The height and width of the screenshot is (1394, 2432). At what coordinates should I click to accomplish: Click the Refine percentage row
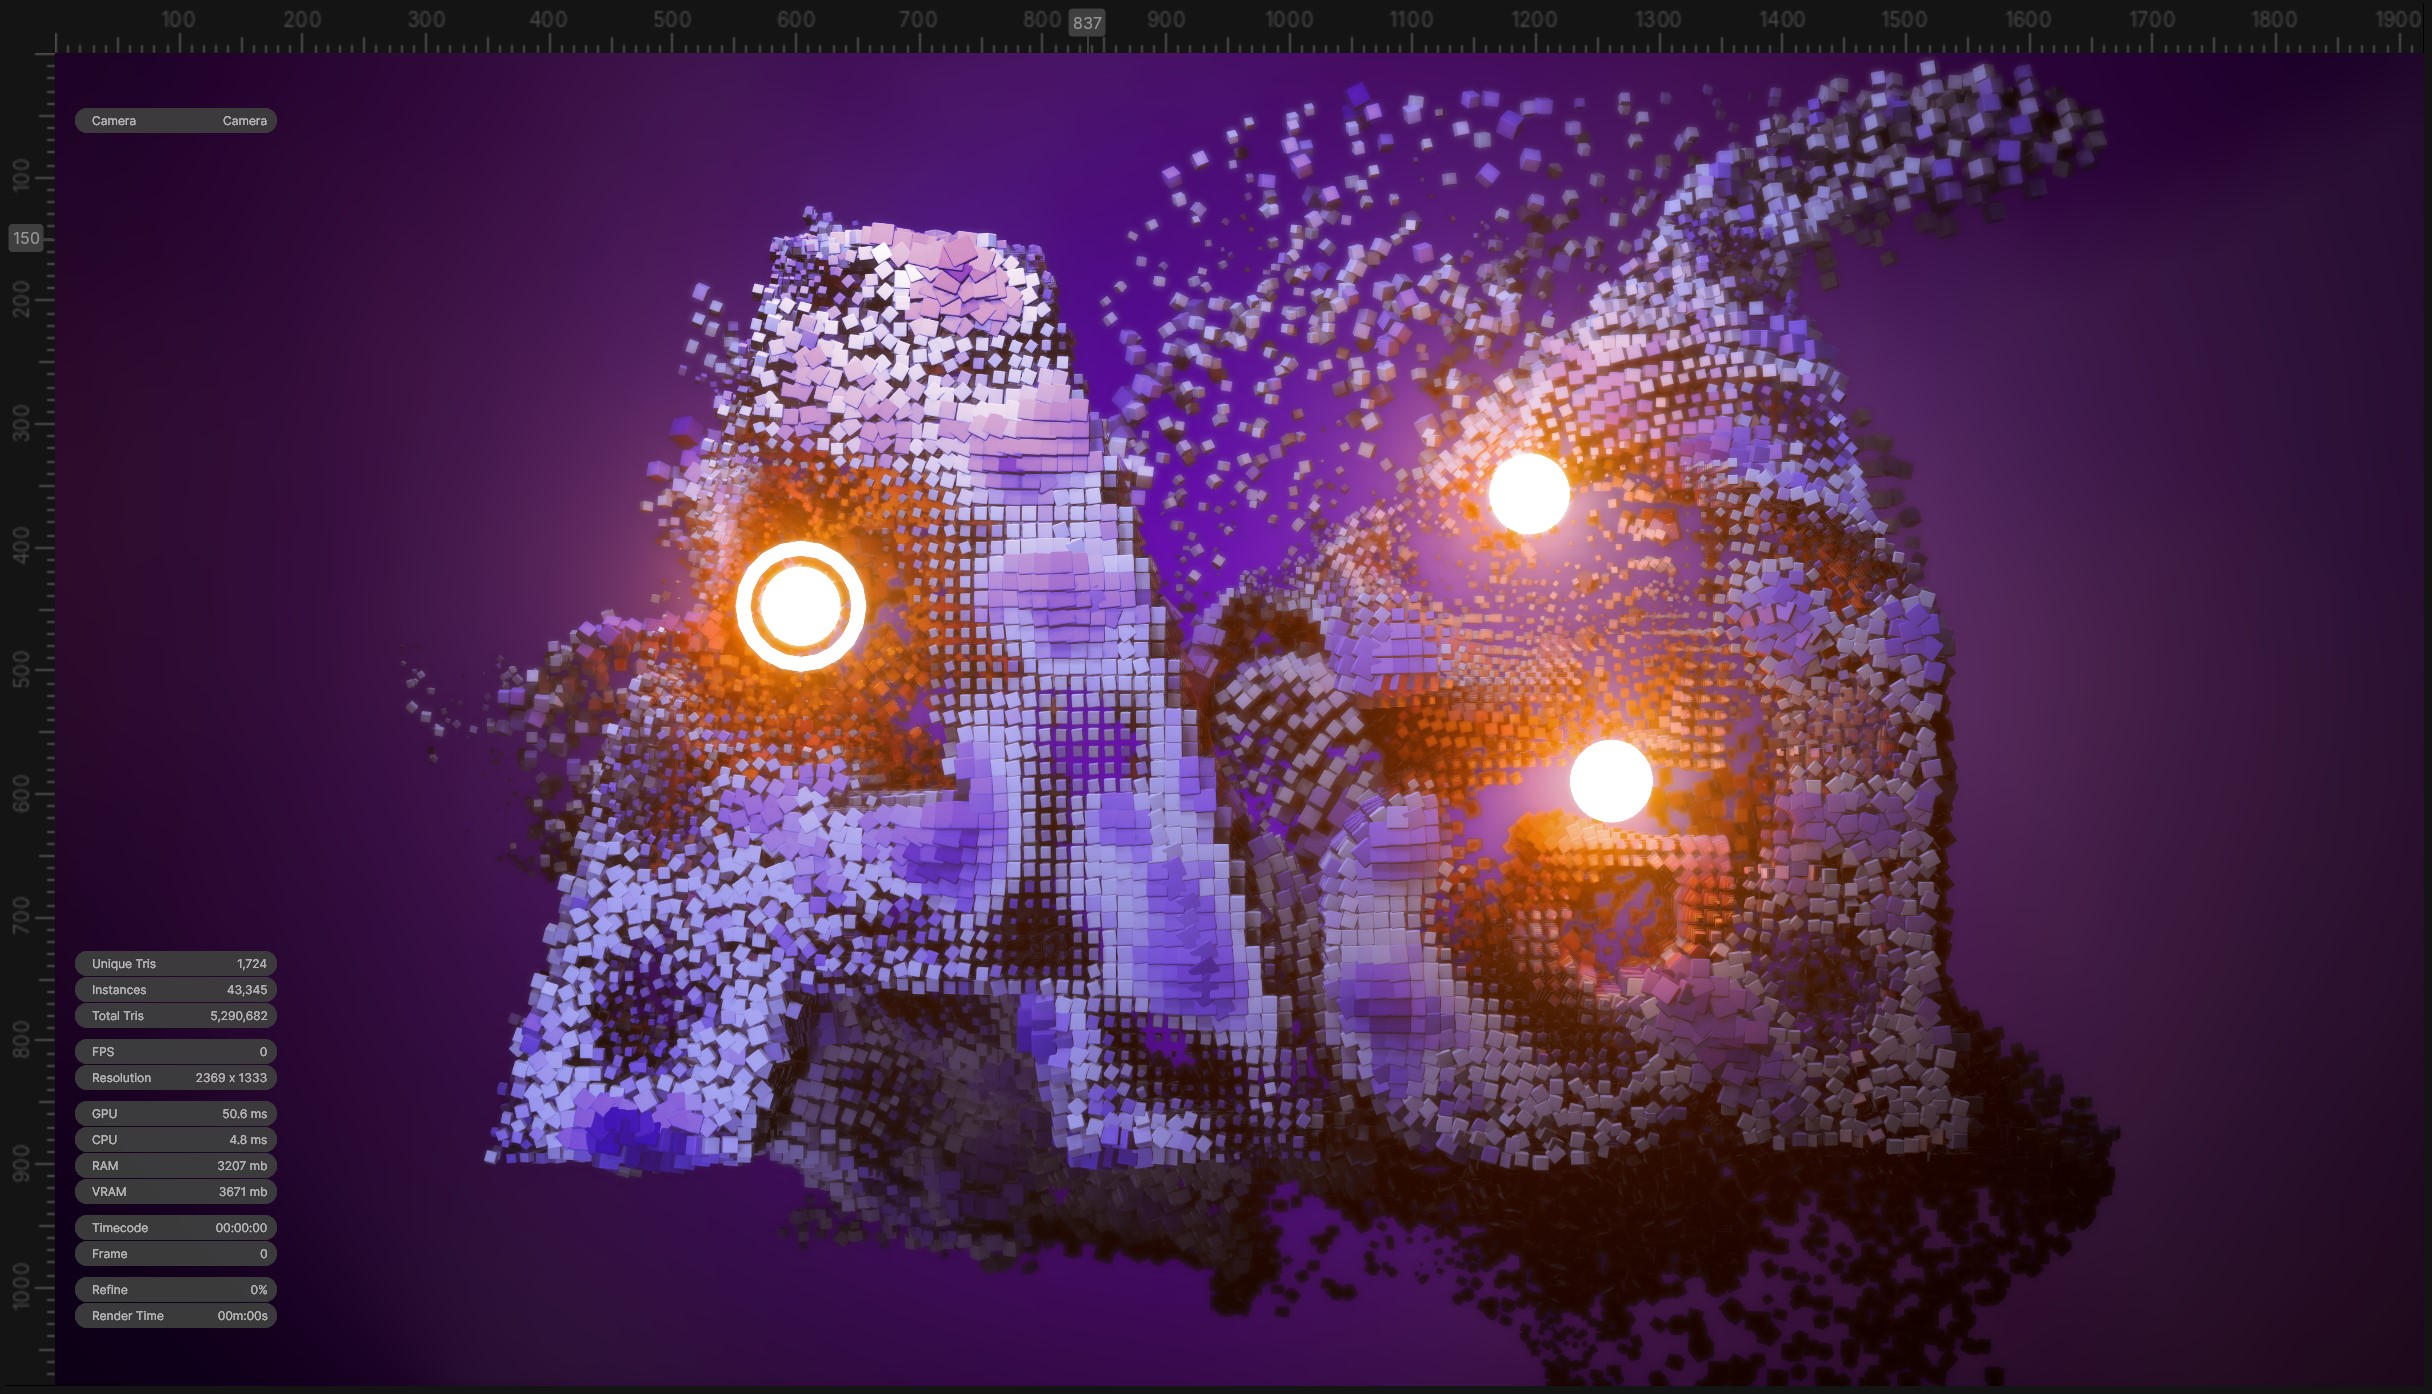click(175, 1290)
